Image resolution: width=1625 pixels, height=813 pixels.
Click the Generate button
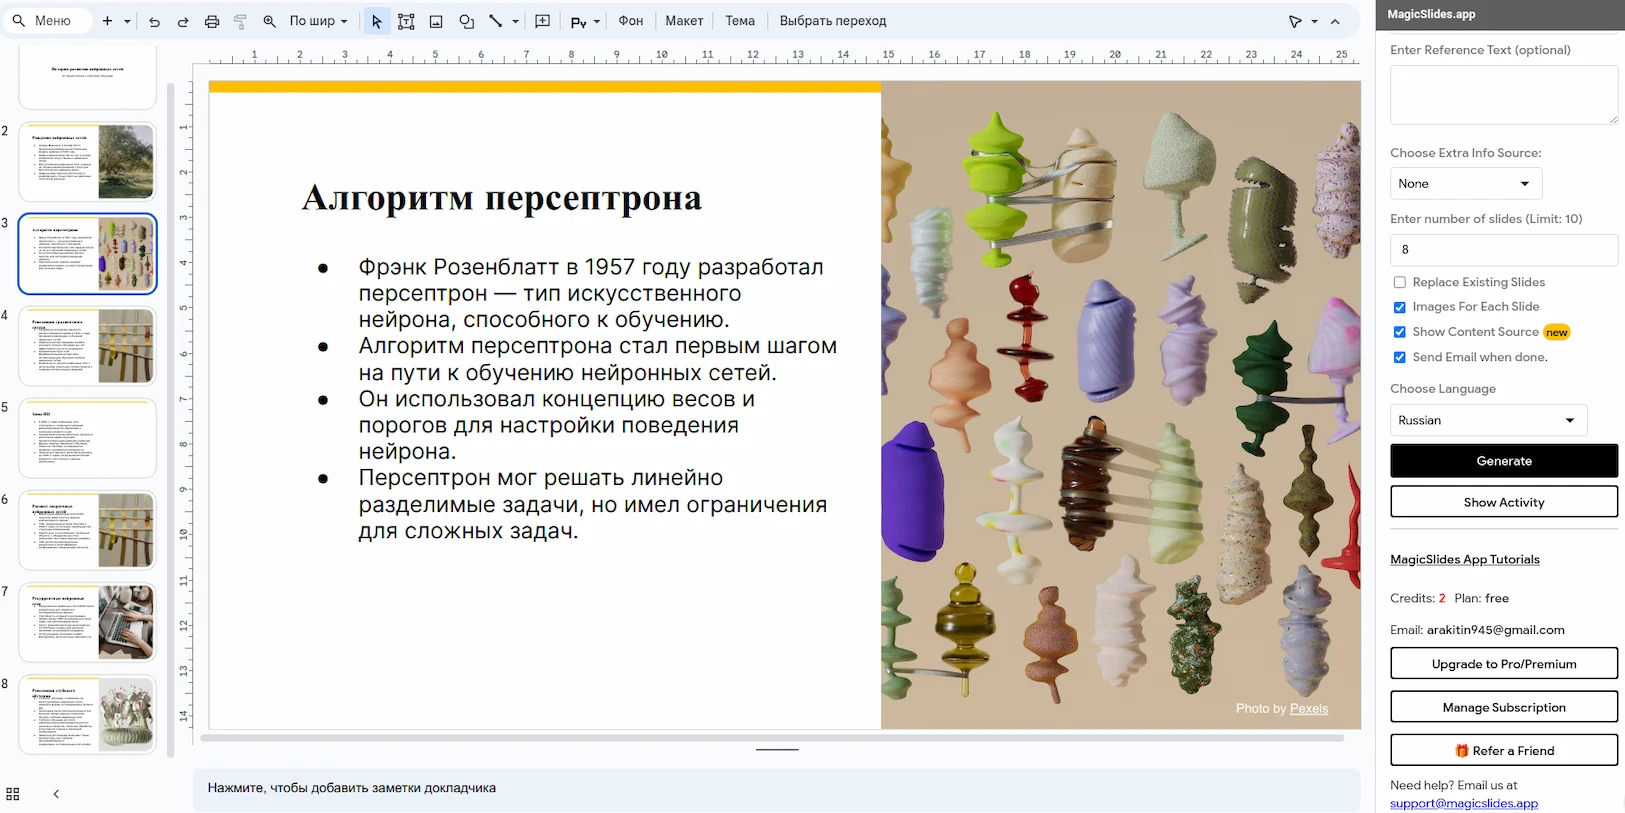[1504, 461]
